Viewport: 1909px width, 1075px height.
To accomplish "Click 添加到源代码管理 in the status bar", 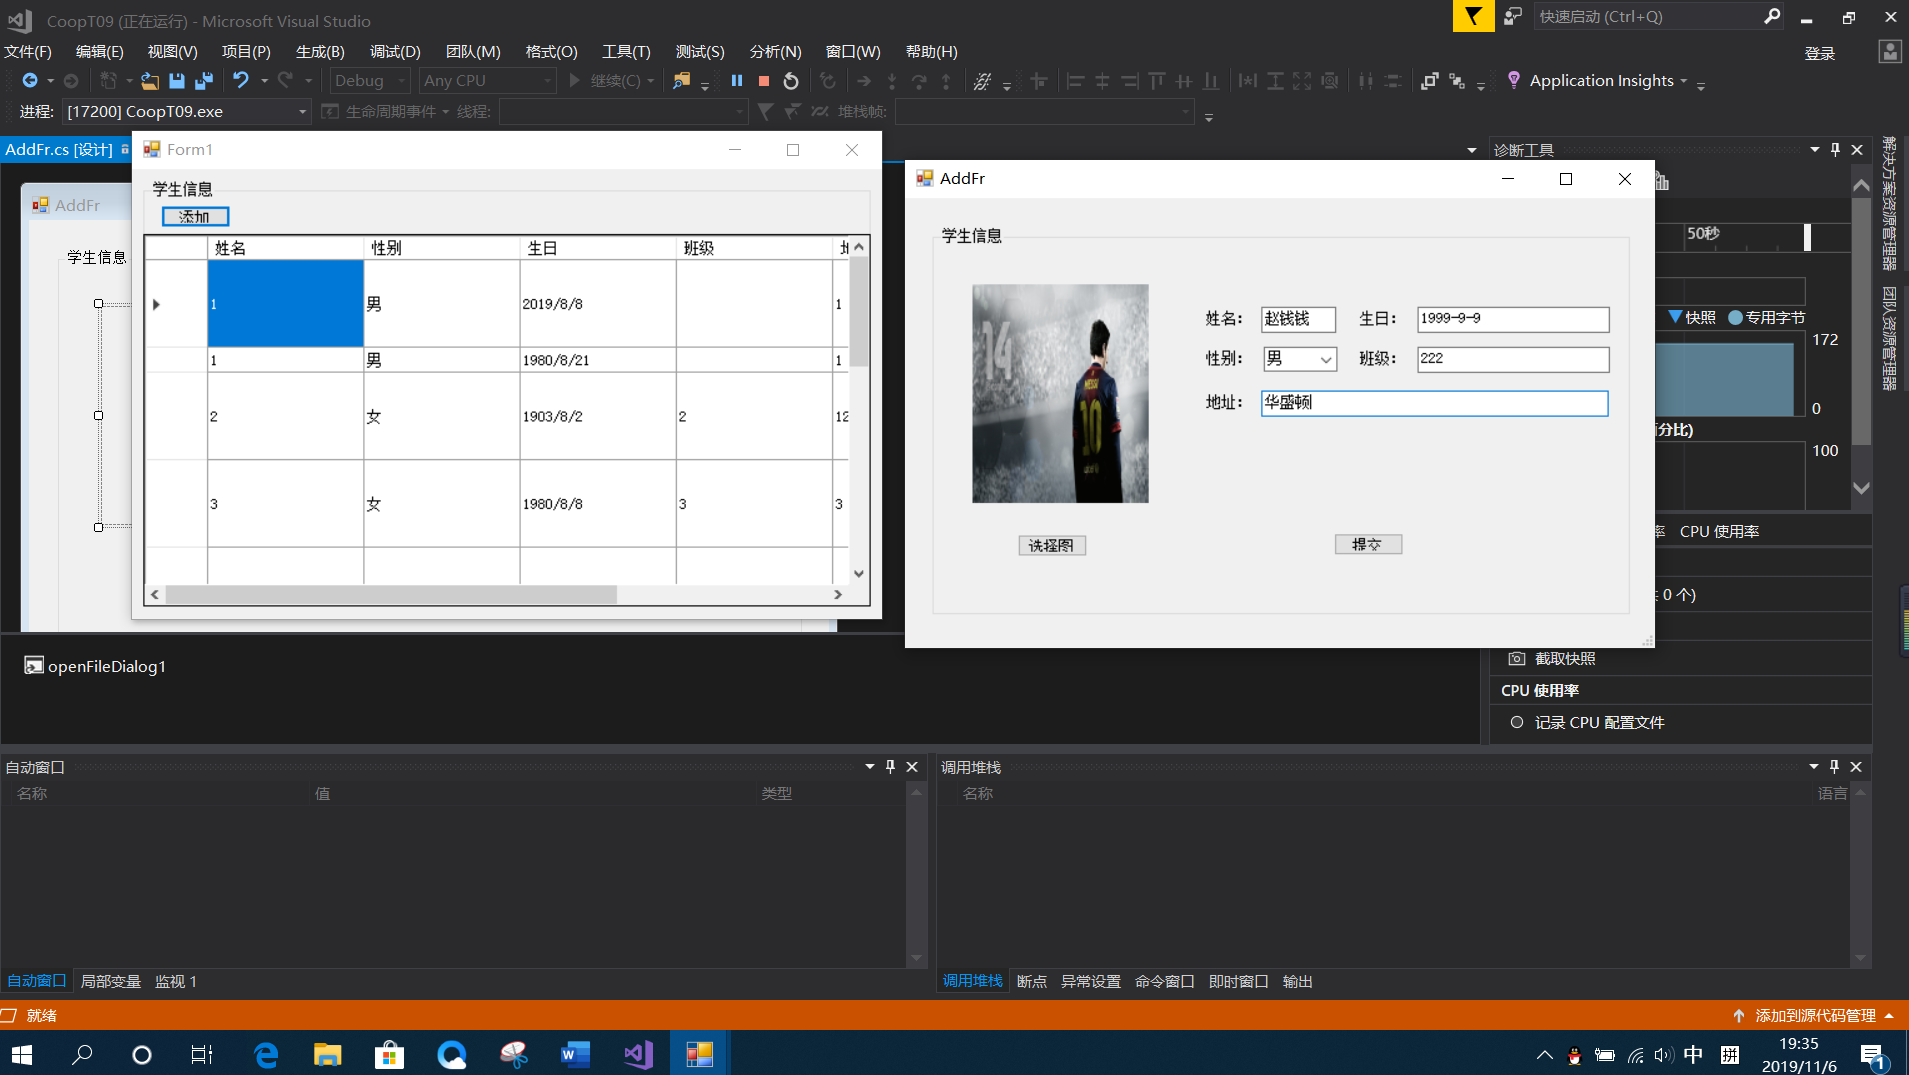I will click(1815, 1016).
